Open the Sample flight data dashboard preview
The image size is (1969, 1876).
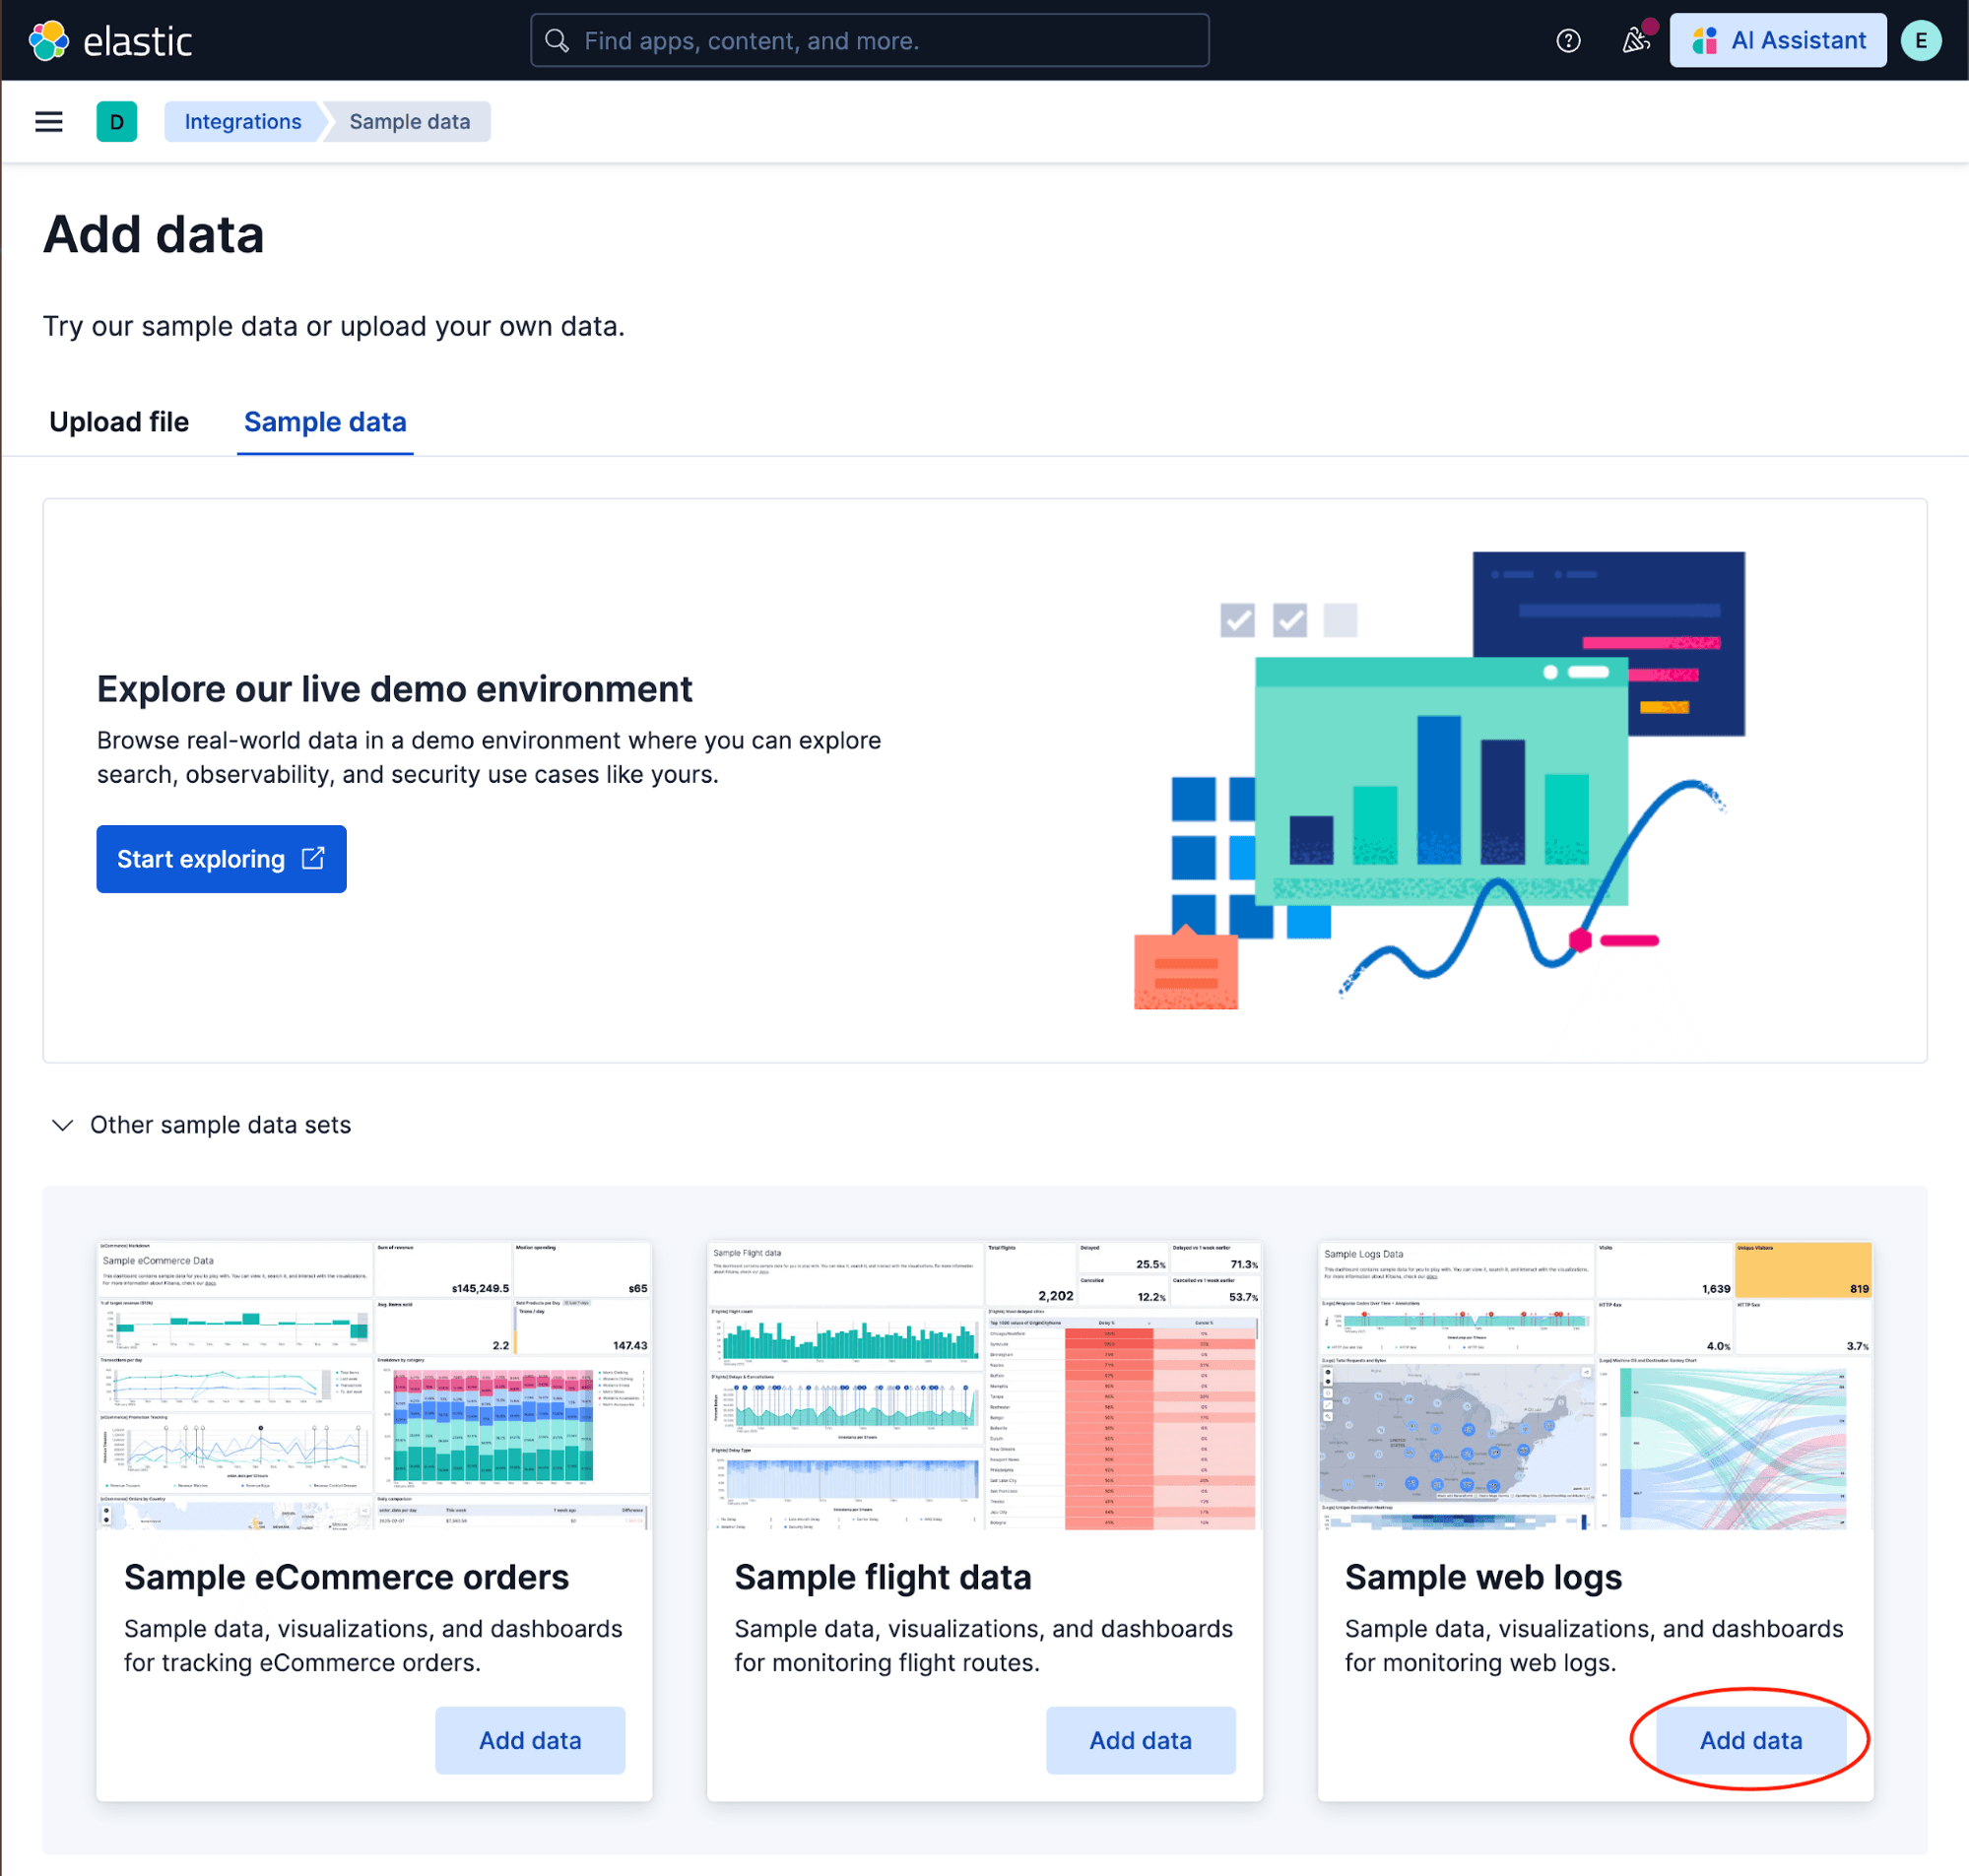point(984,1388)
